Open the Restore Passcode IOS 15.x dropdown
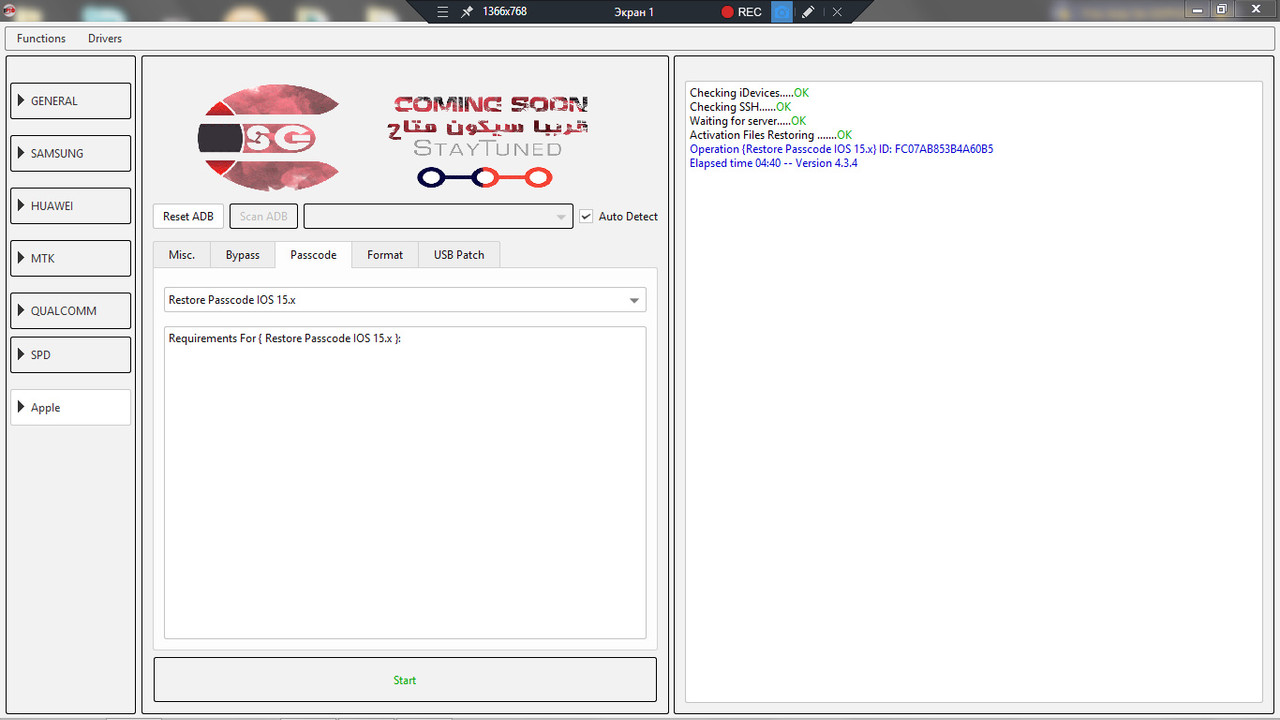Screen dimensions: 1280x720 click(405, 300)
